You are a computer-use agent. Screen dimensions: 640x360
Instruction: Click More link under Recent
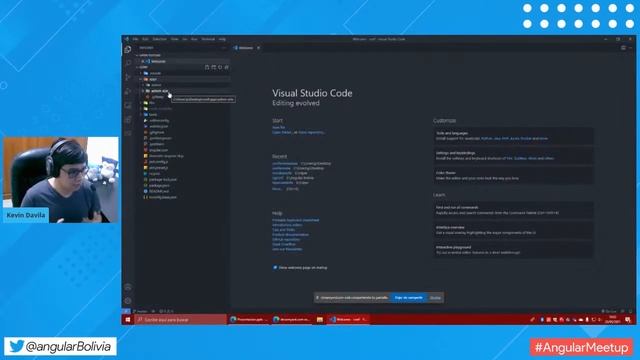(277, 189)
